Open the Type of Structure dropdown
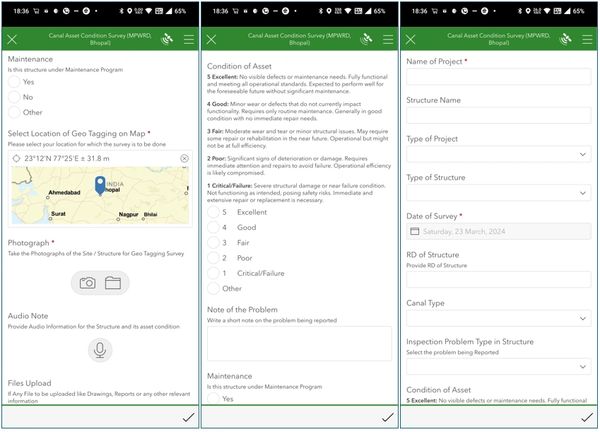The width and height of the screenshot is (600, 432). [x=498, y=193]
